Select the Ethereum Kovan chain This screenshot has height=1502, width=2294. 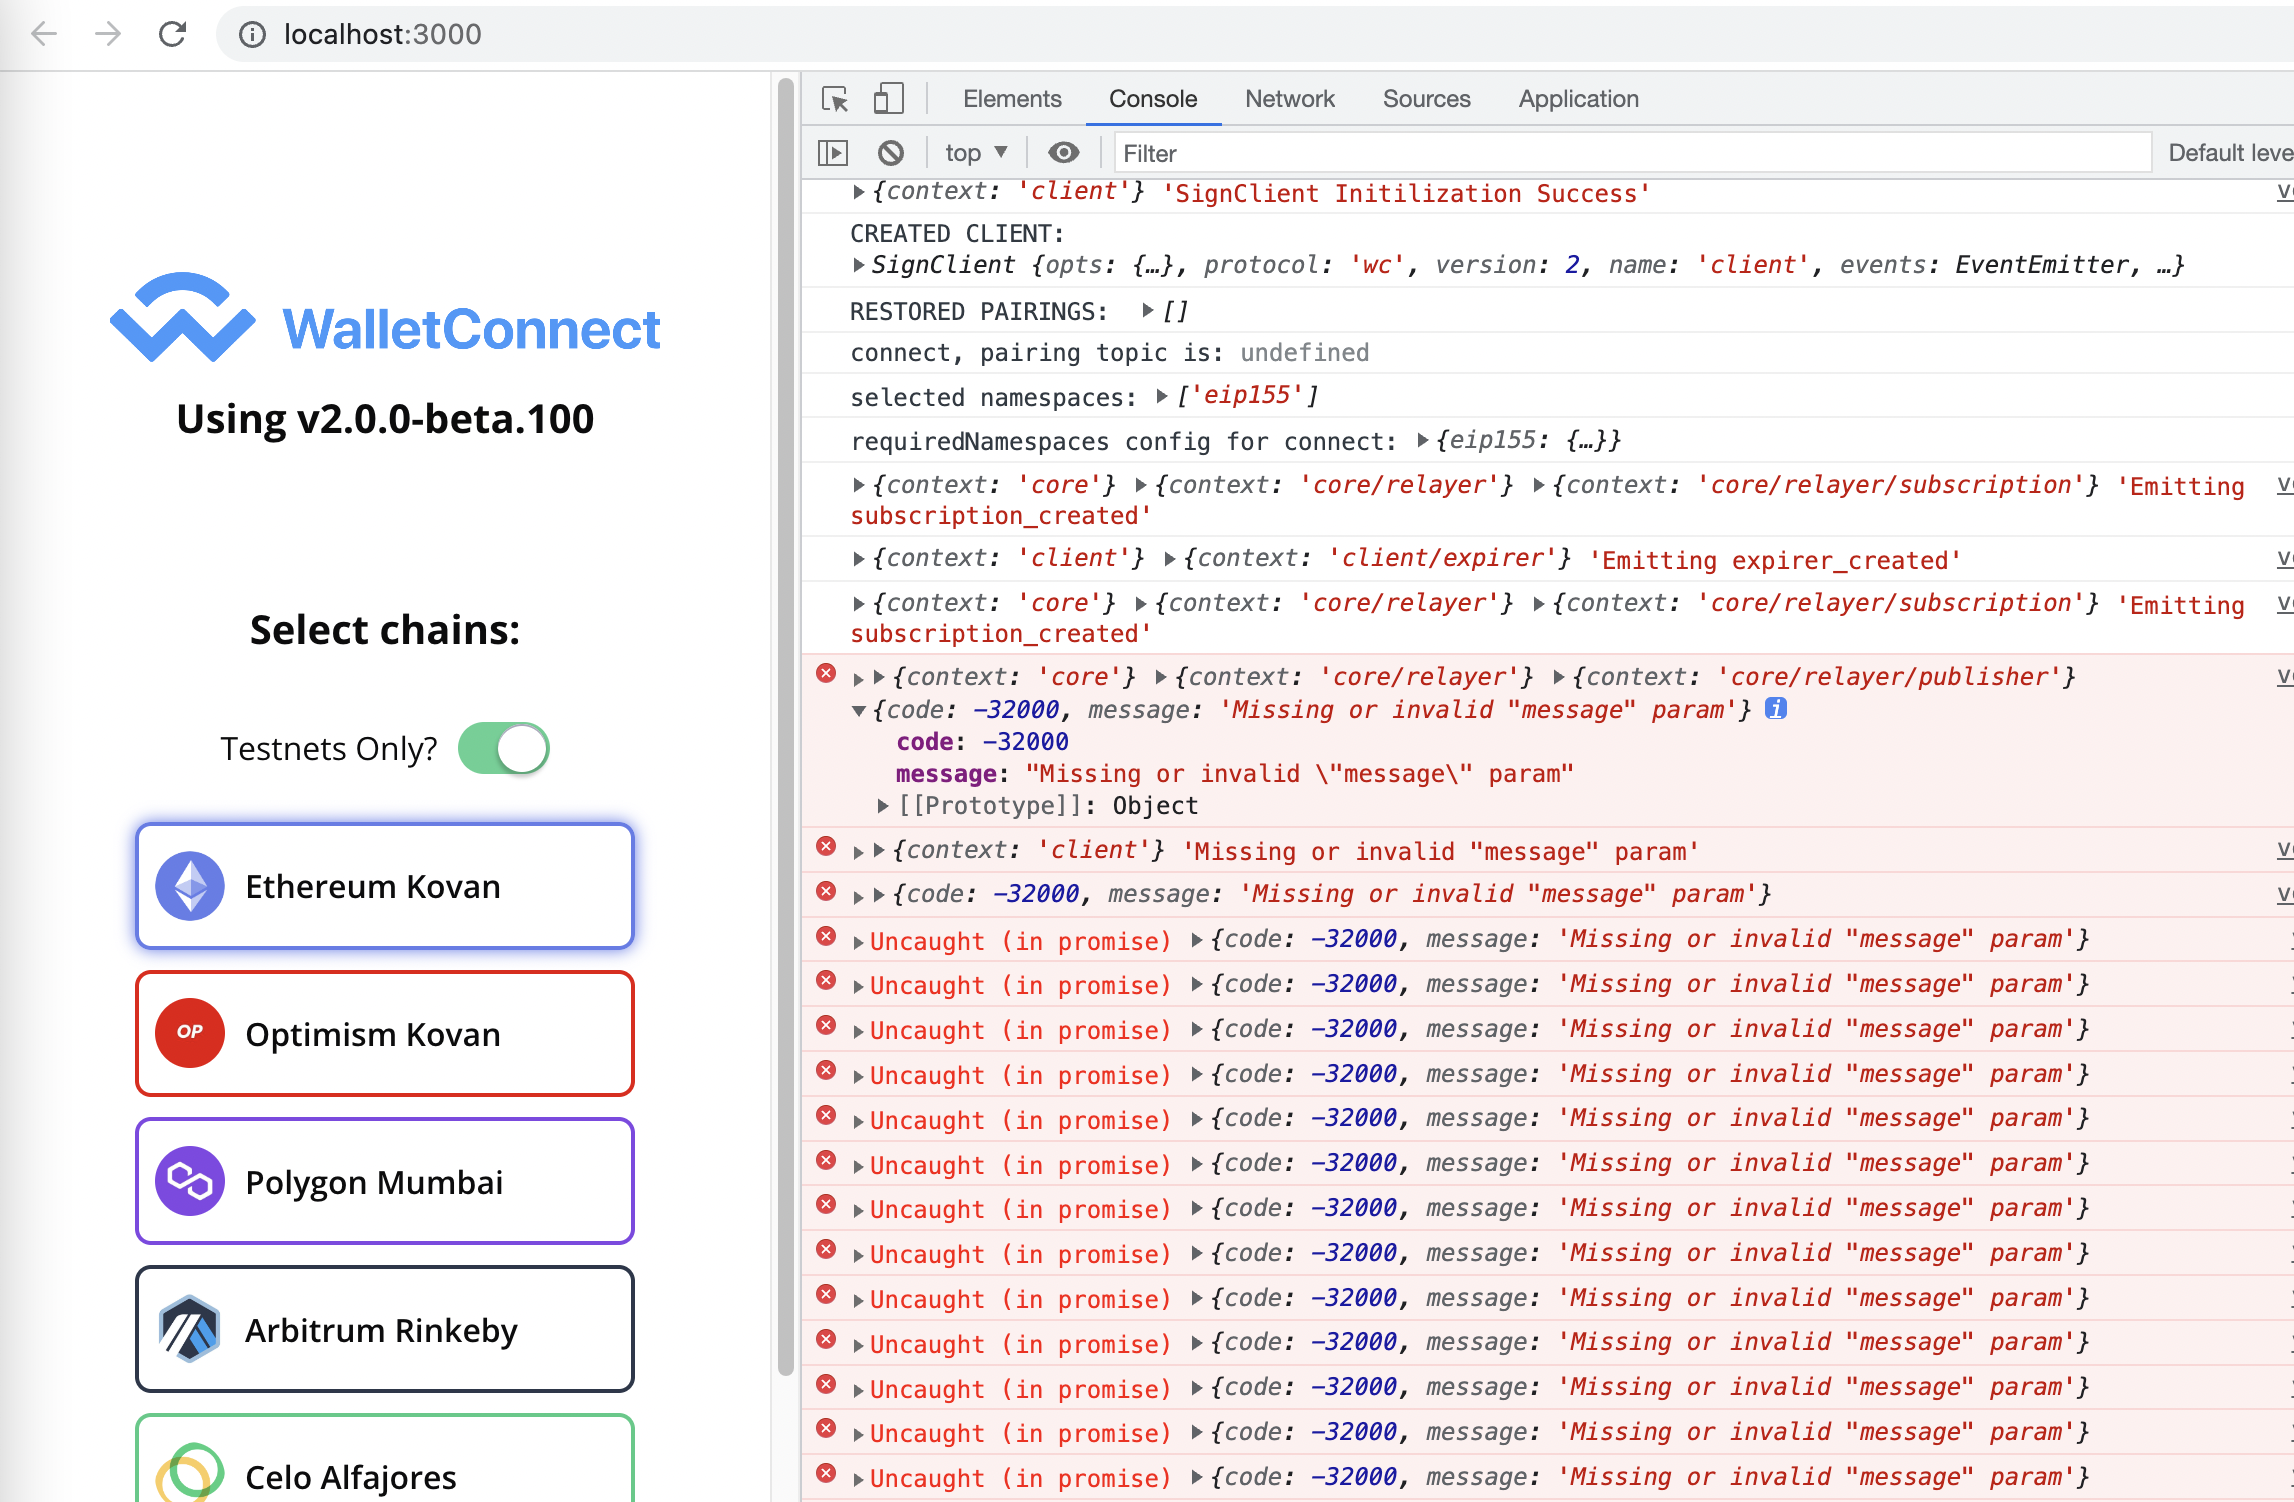(385, 886)
